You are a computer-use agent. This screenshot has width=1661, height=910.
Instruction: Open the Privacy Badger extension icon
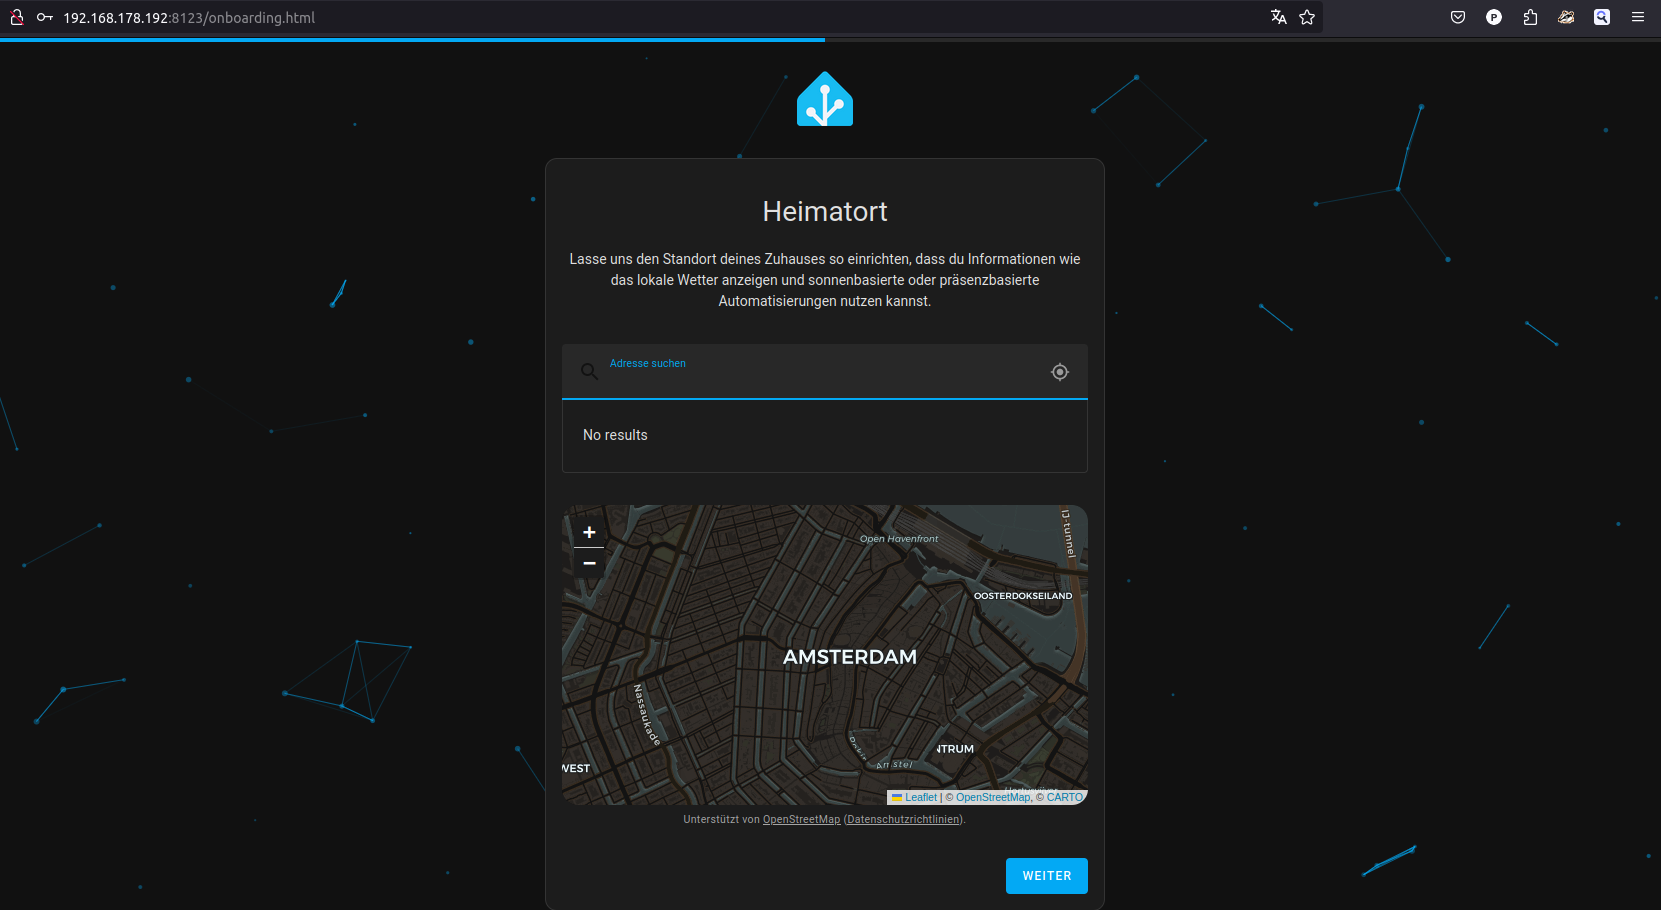coord(1566,17)
